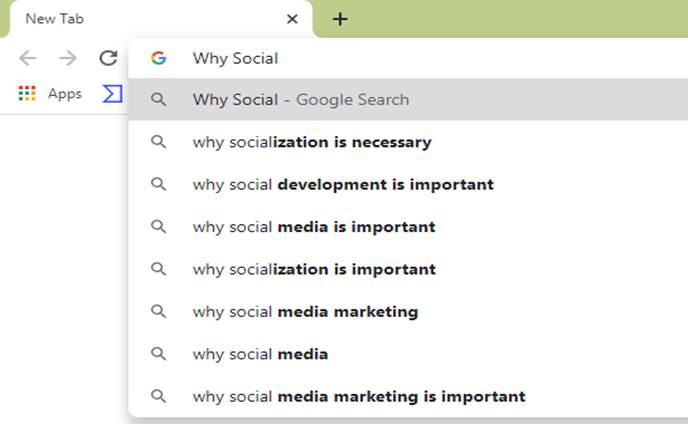Screen dimensions: 688x424
Task: Select "why socialization is necessary" suggestion
Action: click(408, 142)
